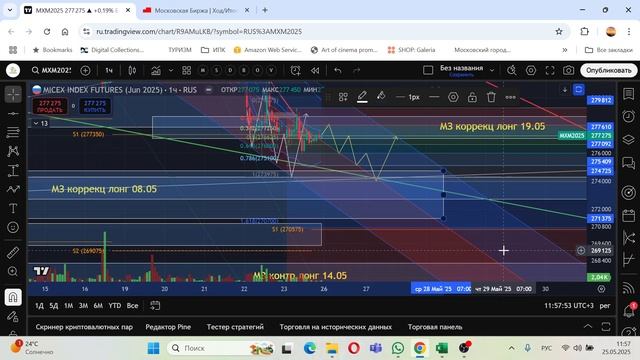Open the emoji and icons tool
Screen dimensions: 640x360
(x=13, y=227)
